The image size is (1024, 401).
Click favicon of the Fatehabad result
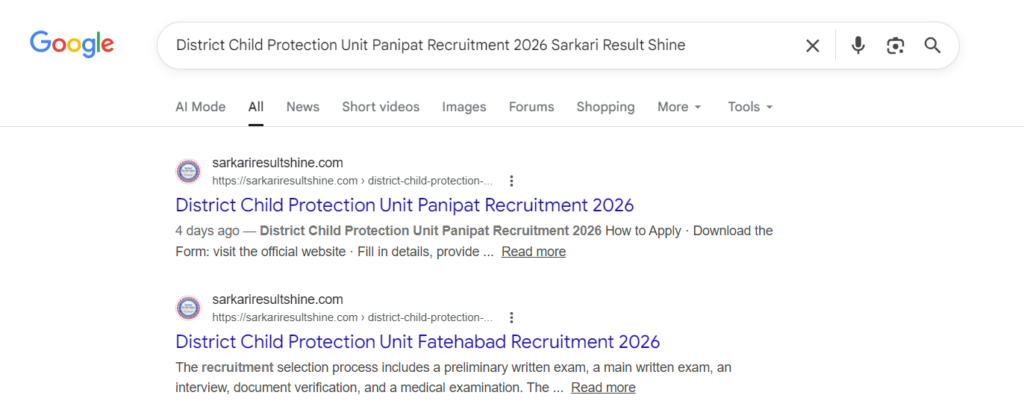pyautogui.click(x=188, y=307)
